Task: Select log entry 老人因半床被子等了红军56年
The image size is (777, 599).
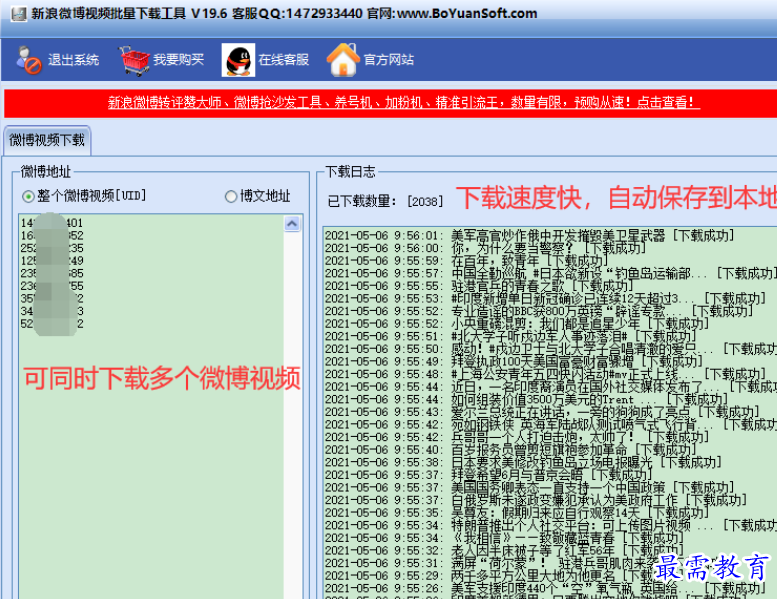Action: coord(504,550)
